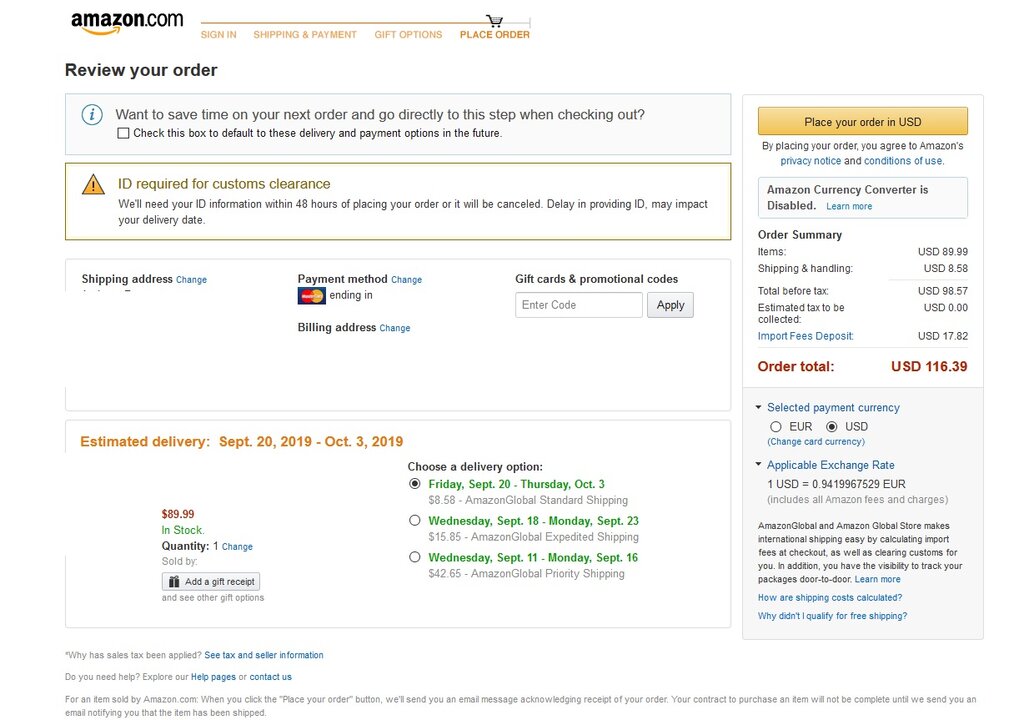The image size is (1029, 720).
Task: Click Change card currency link
Action: point(816,442)
